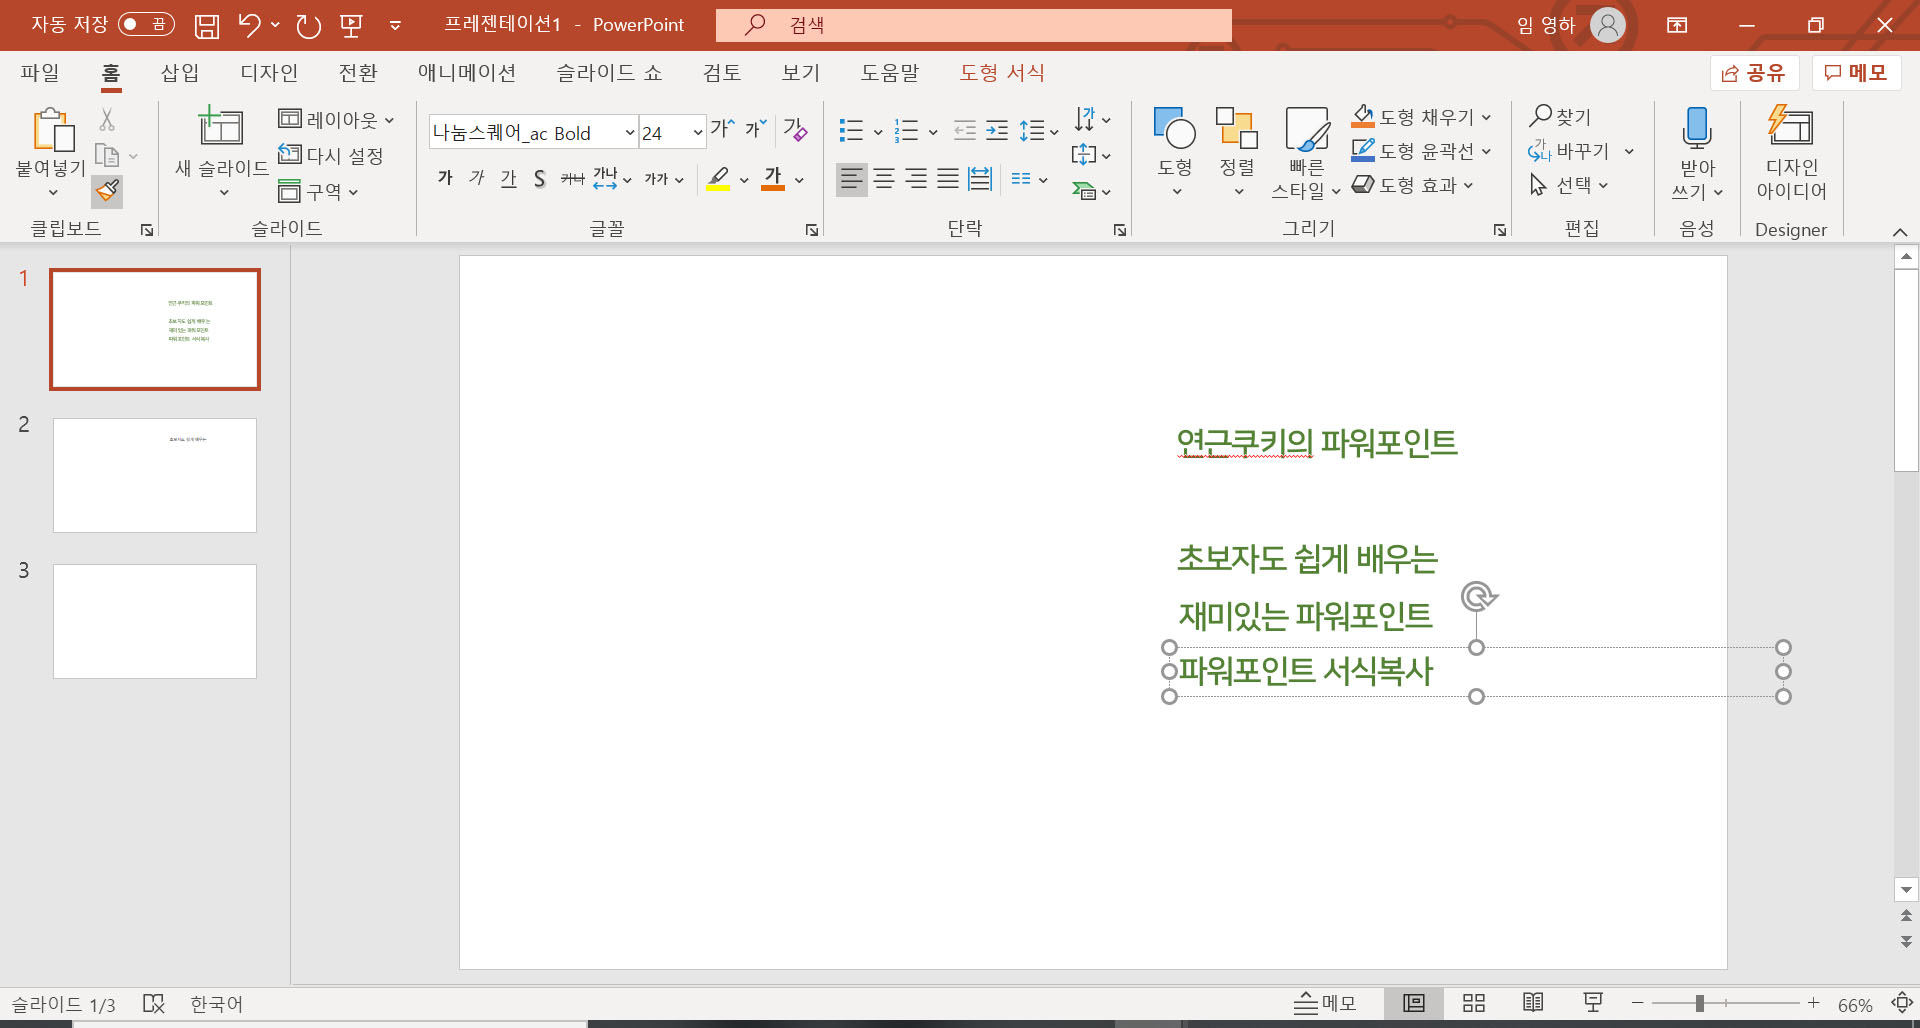This screenshot has width=1920, height=1028.
Task: Convert to SmartArt icon
Action: tap(1084, 190)
